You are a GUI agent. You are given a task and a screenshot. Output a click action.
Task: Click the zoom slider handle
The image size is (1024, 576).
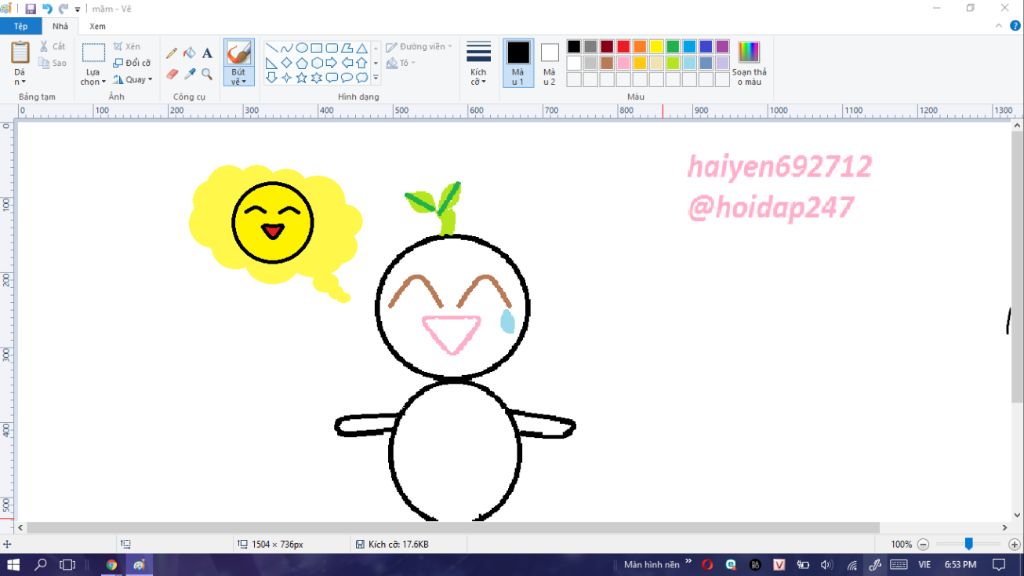pos(968,544)
